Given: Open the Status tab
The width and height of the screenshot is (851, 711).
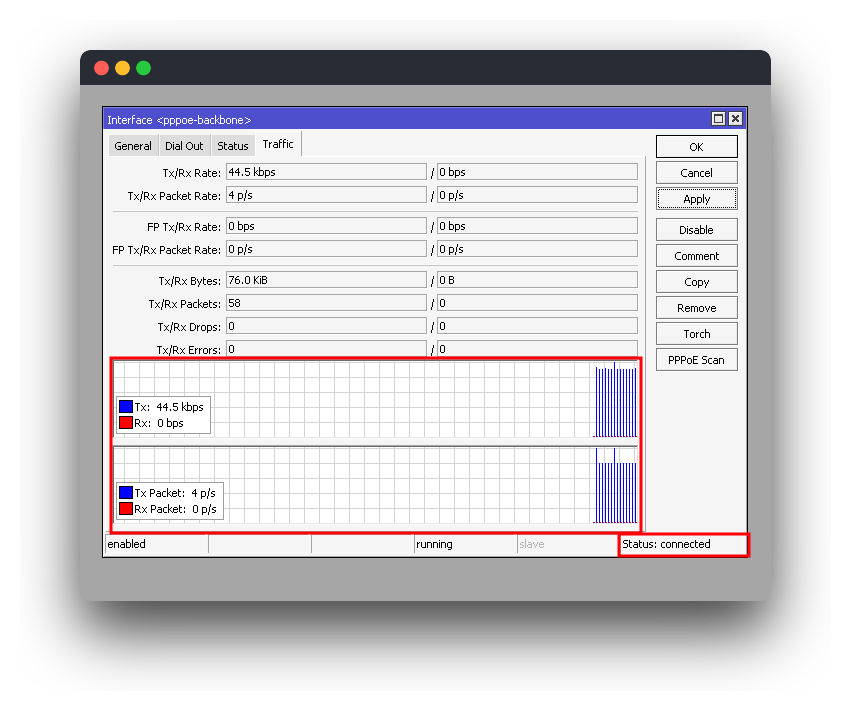Looking at the screenshot, I should tap(232, 145).
